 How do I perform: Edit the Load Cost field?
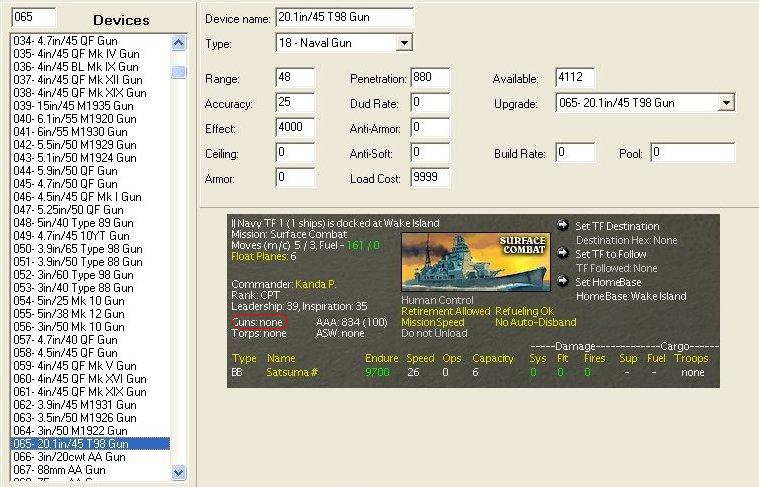[430, 178]
